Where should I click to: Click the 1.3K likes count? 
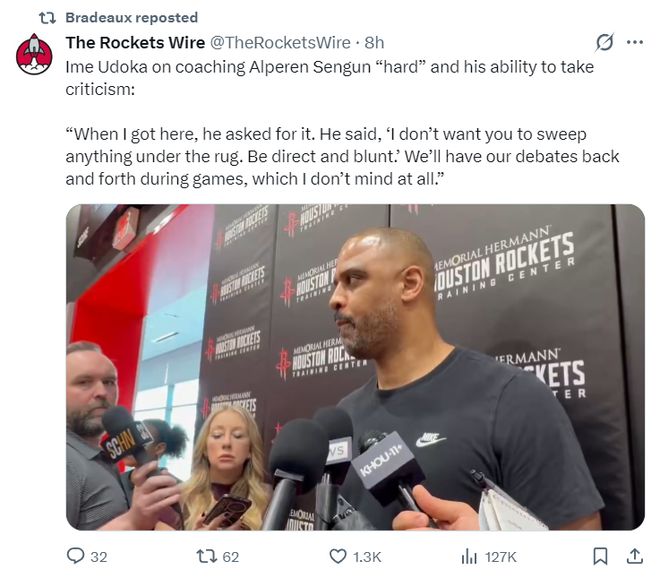(x=368, y=556)
